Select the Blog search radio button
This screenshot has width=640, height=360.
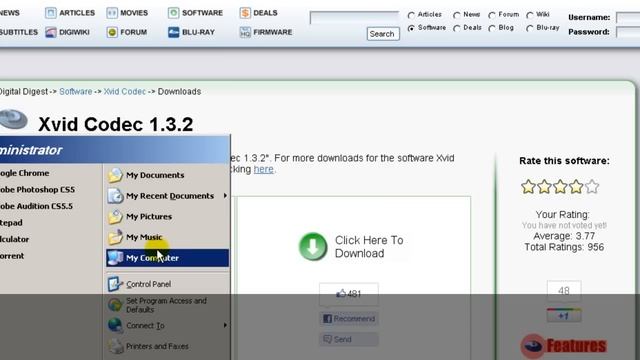point(492,28)
